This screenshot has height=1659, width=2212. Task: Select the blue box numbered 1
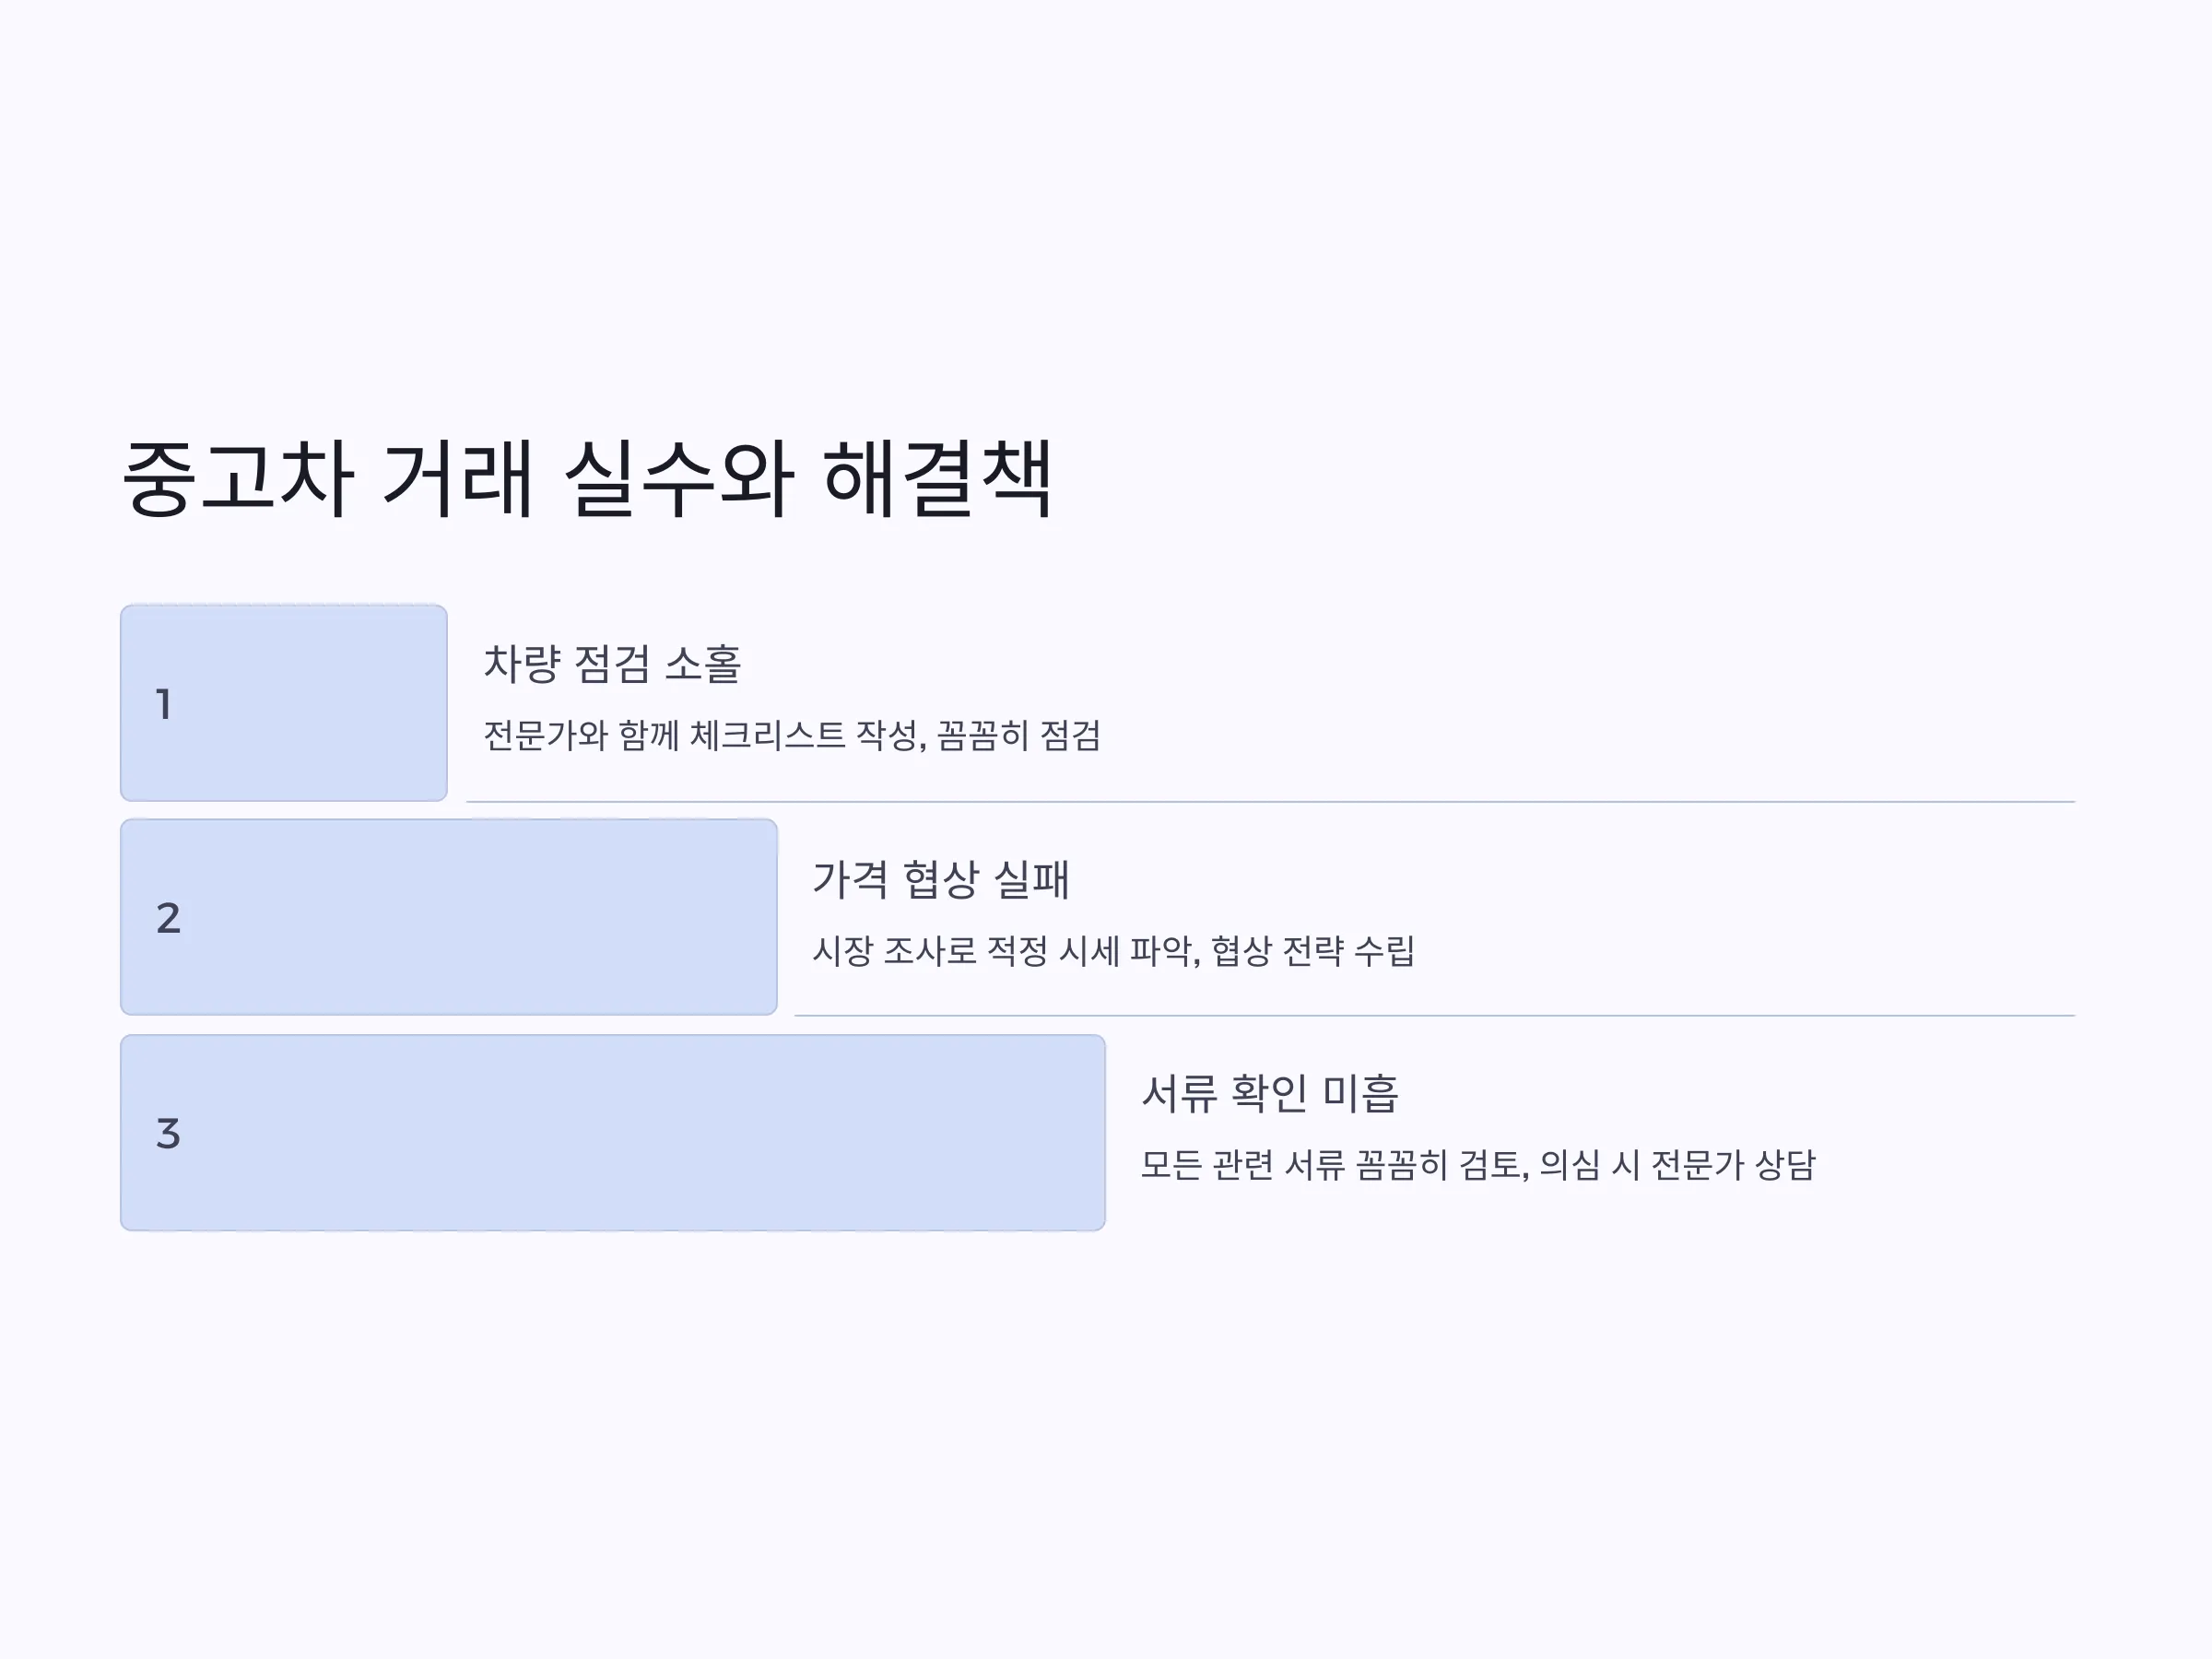284,703
